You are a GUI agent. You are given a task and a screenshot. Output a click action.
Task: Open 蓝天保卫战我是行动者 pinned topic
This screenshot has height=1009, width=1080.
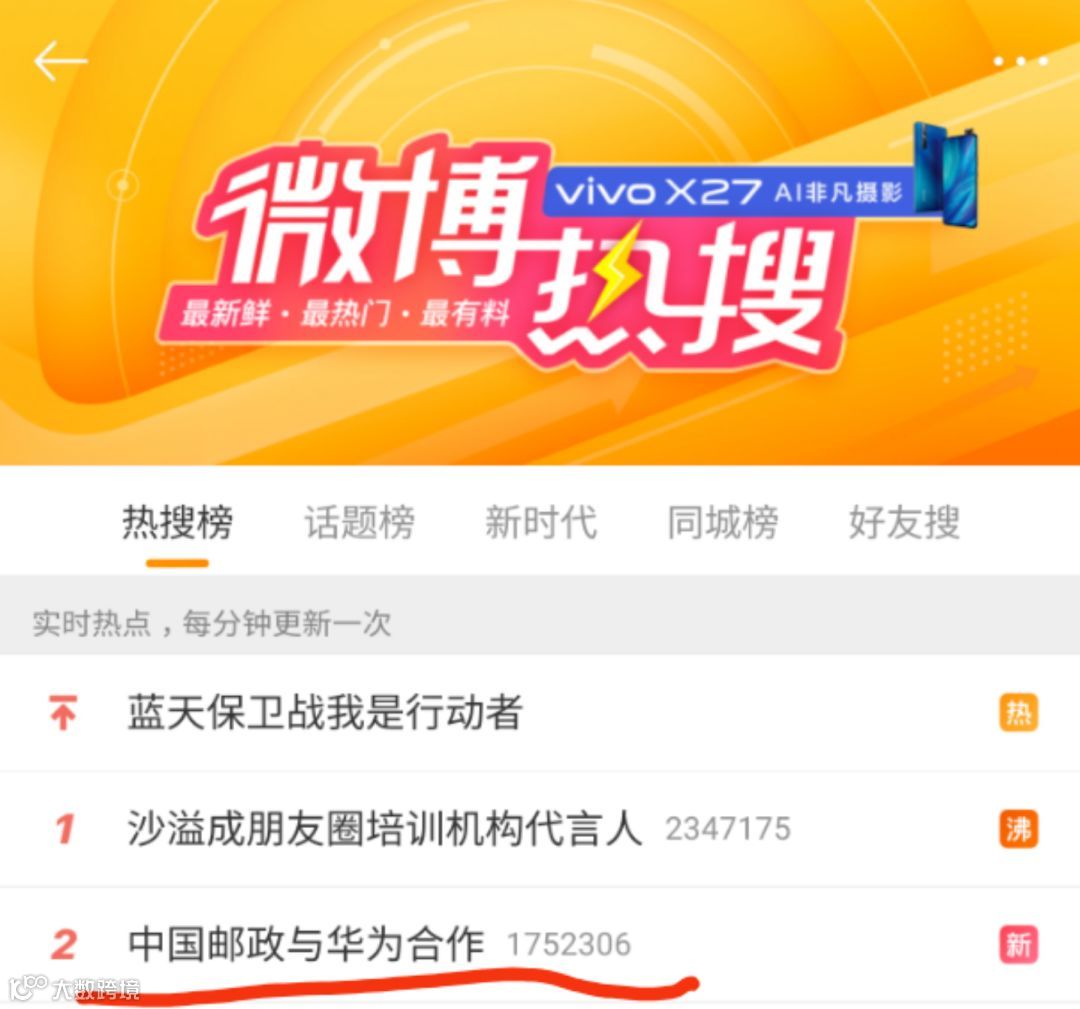540,712
